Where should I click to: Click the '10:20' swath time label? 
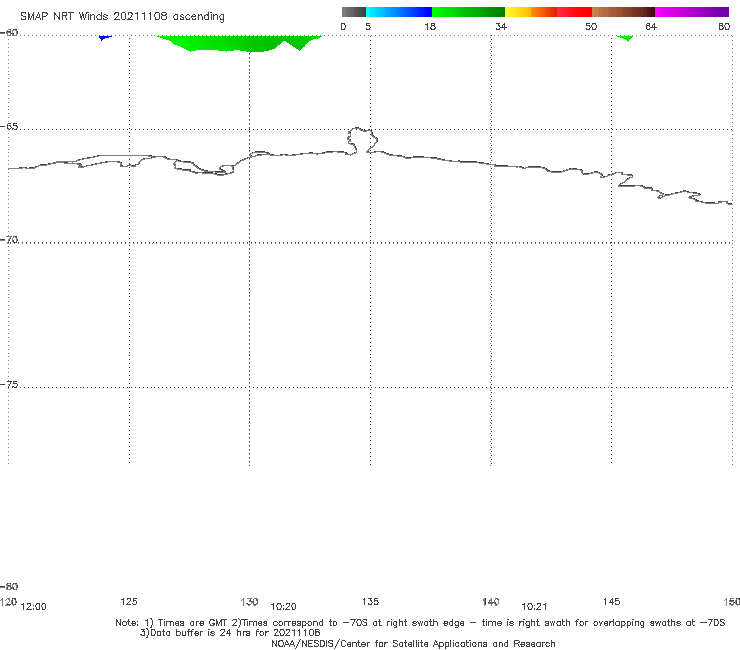click(283, 607)
